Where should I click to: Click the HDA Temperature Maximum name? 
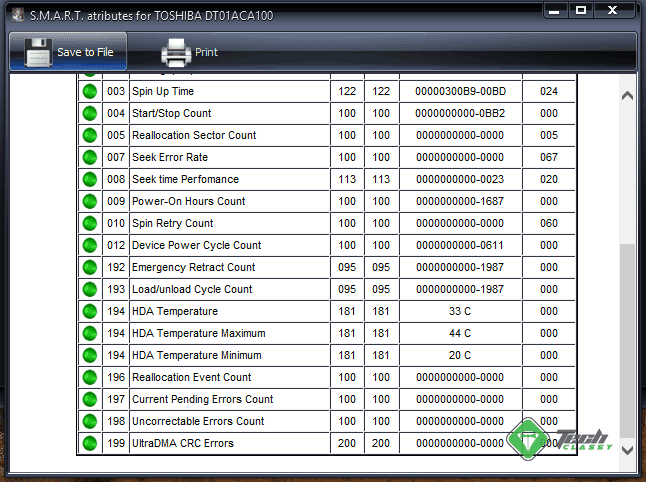(199, 333)
